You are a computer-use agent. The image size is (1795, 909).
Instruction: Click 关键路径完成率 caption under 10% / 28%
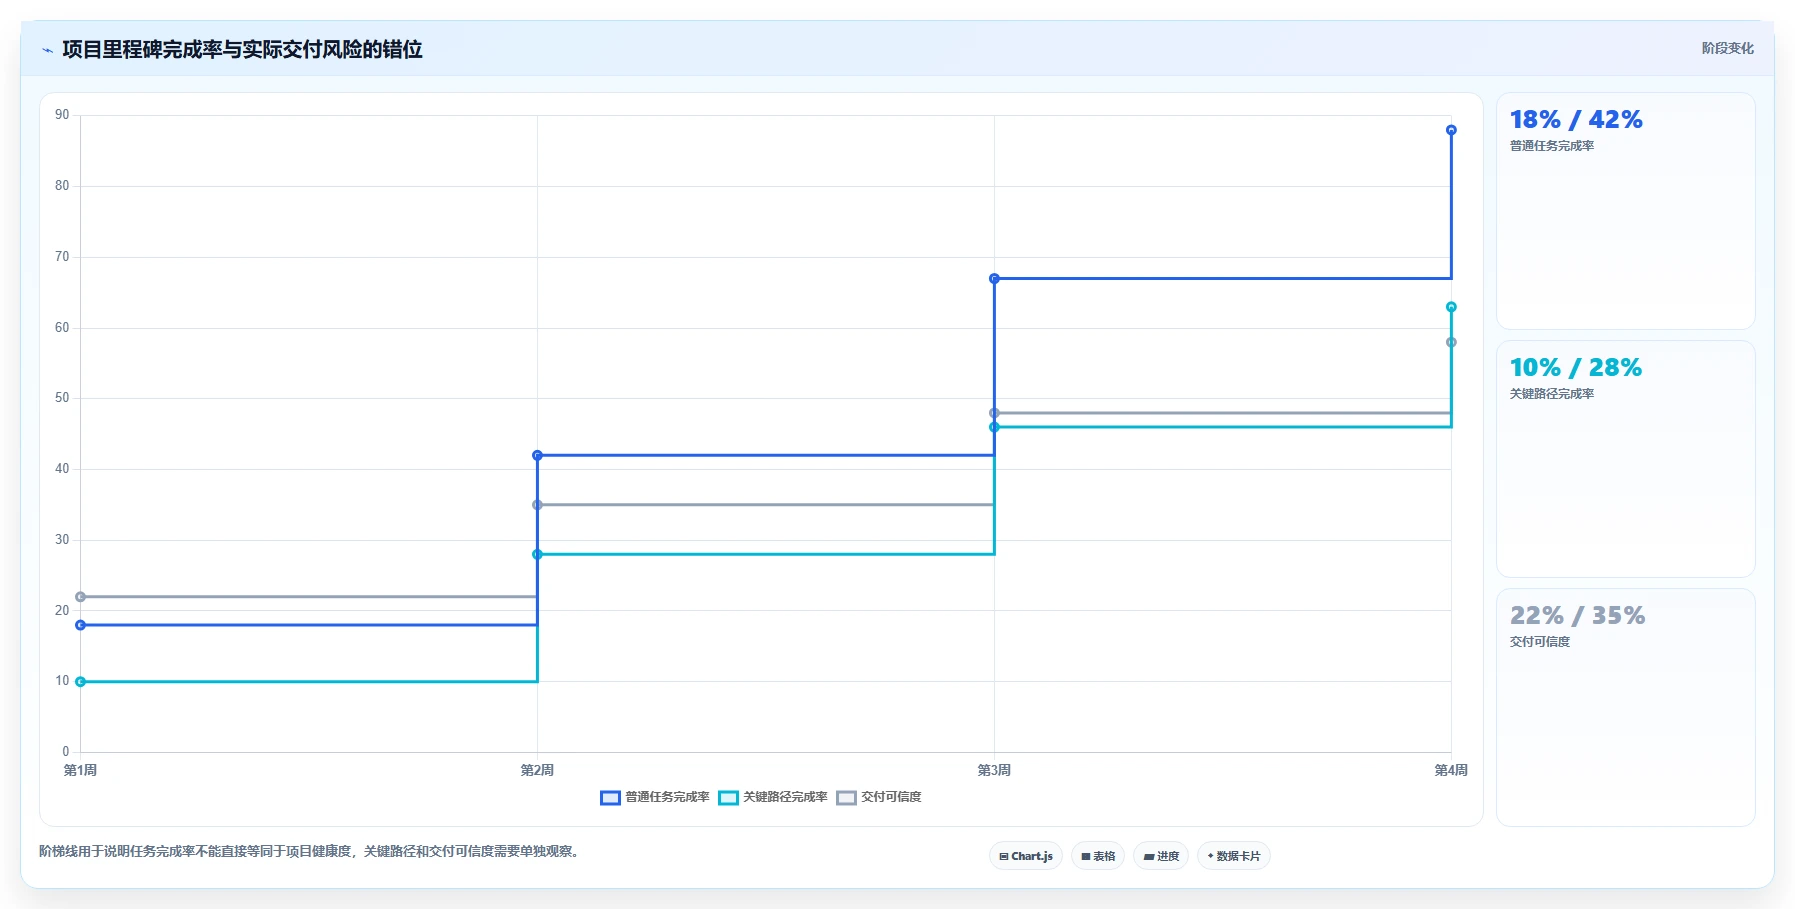(x=1552, y=394)
